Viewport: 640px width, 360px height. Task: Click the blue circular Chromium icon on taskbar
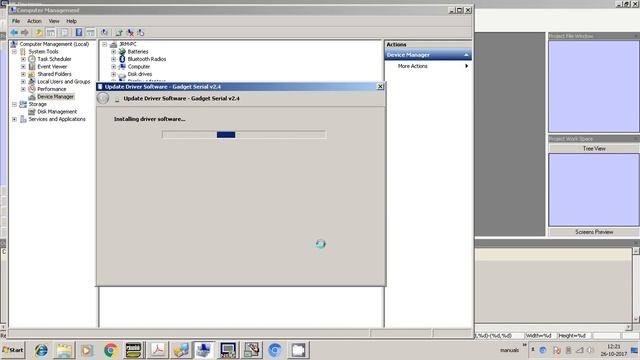pos(275,350)
